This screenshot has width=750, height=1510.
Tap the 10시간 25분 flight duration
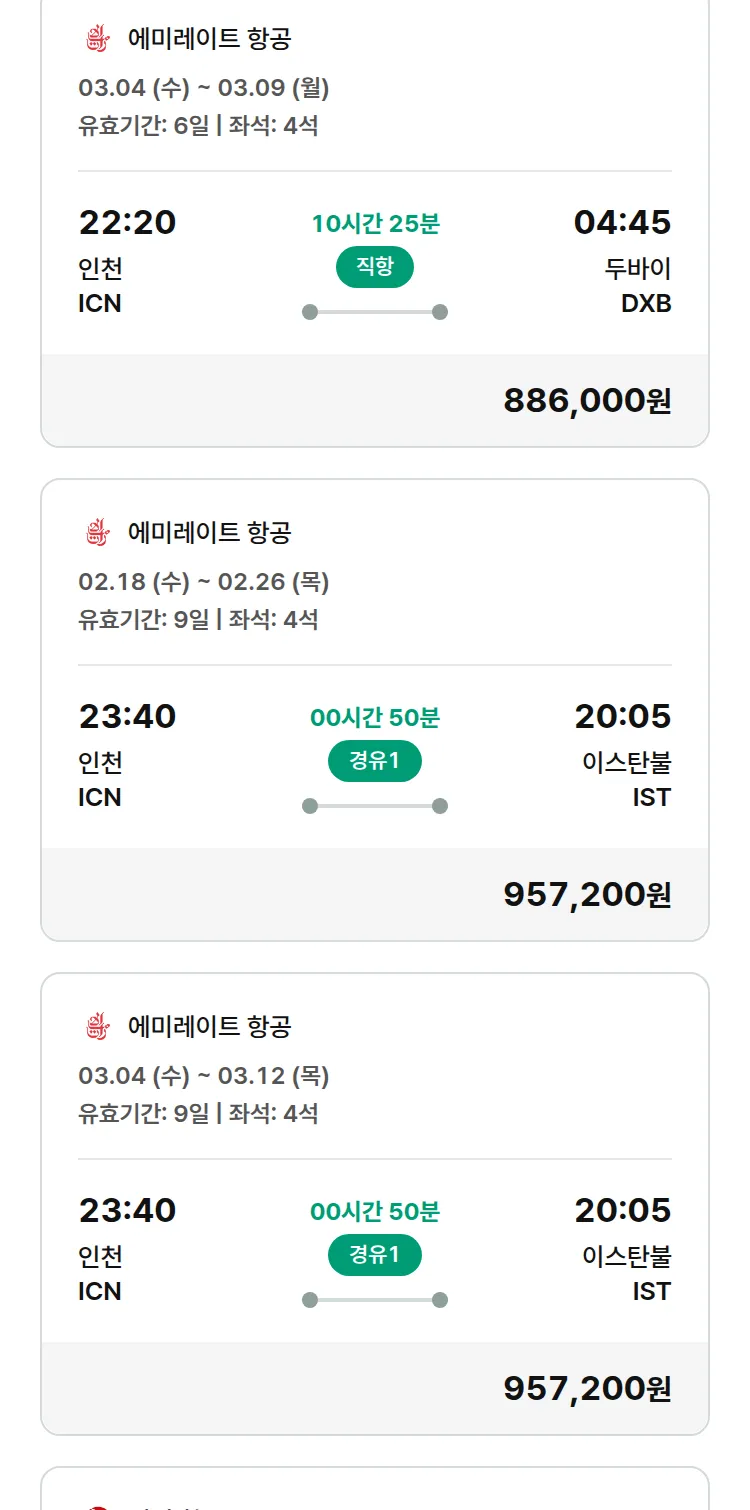coord(375,223)
